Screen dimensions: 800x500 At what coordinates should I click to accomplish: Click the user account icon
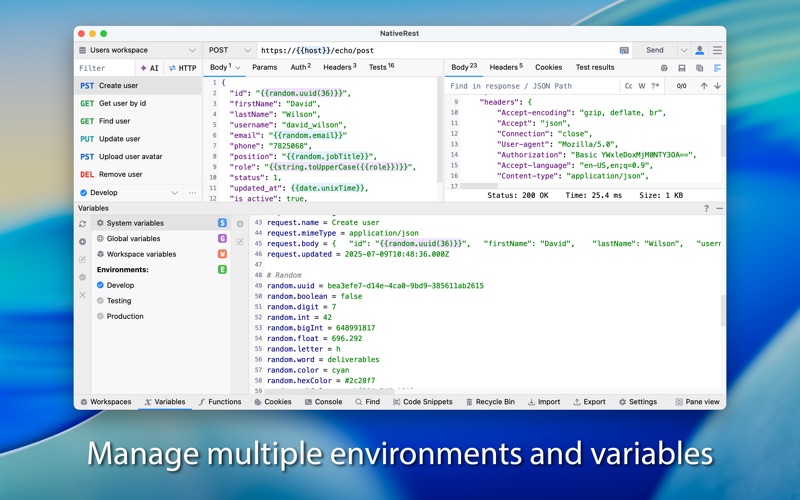click(699, 50)
